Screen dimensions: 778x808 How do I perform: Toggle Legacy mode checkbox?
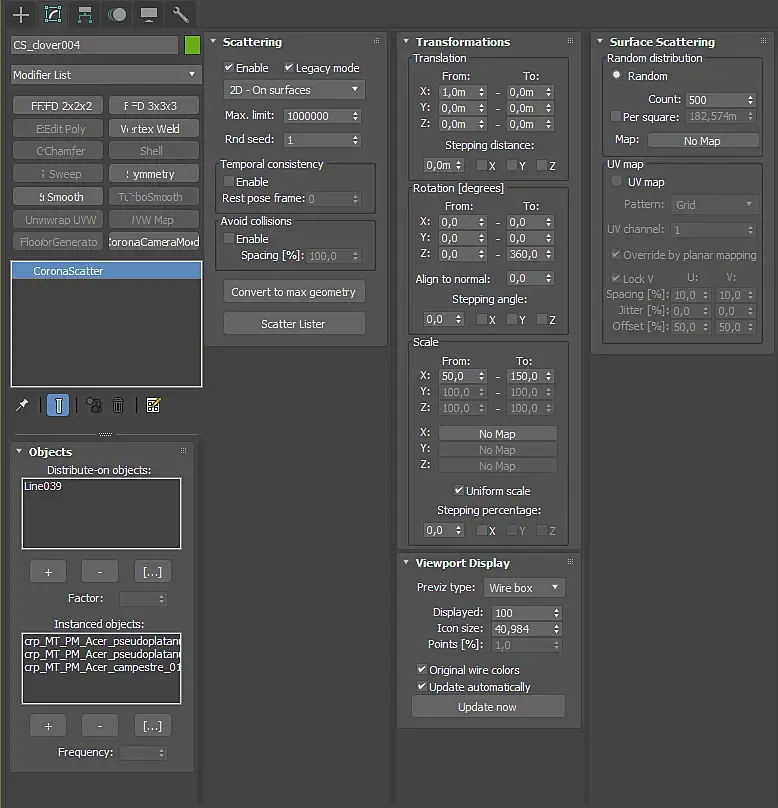pos(289,68)
